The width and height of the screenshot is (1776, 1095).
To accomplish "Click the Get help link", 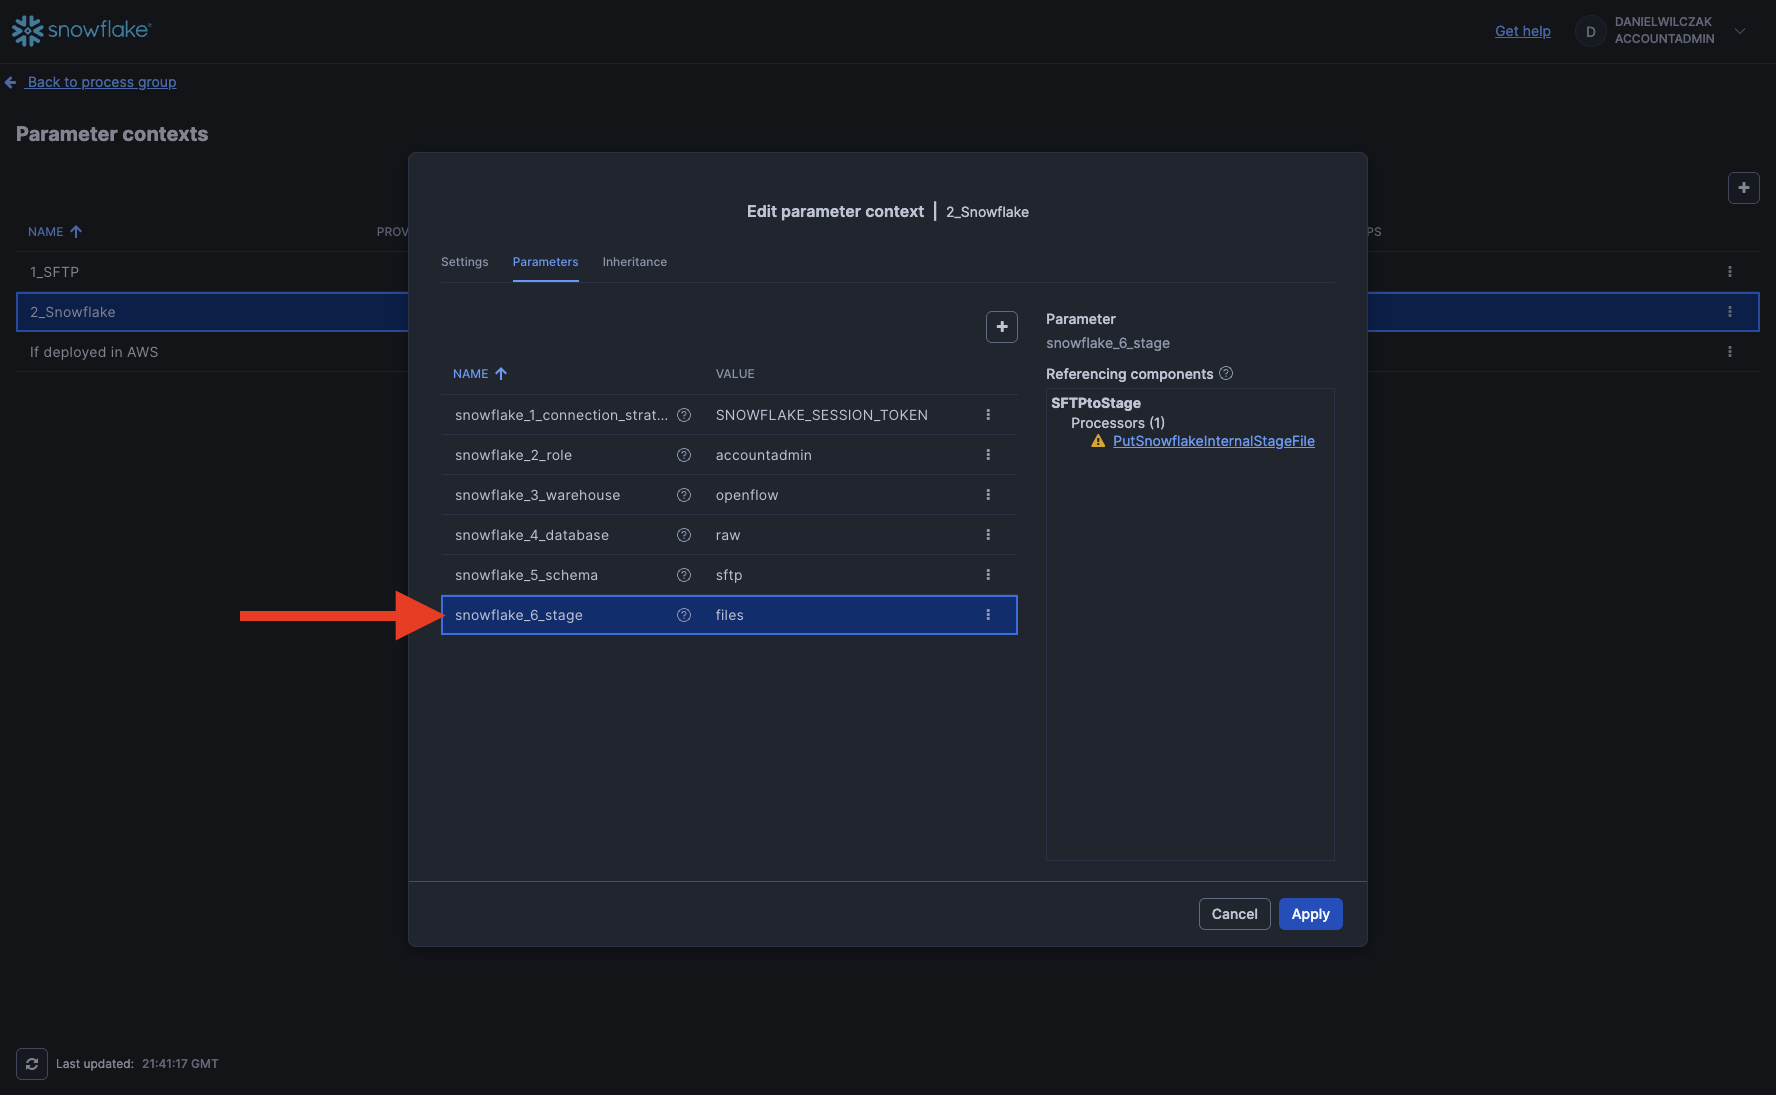I will [1522, 31].
